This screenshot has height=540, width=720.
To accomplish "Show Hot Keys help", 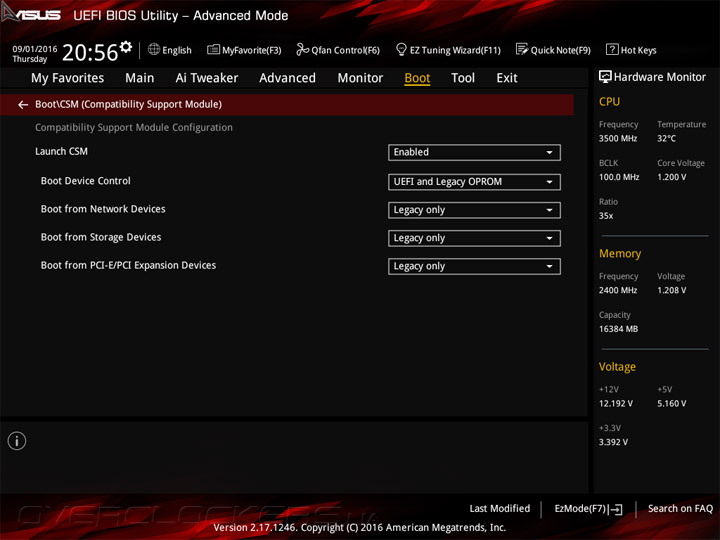I will coord(631,50).
